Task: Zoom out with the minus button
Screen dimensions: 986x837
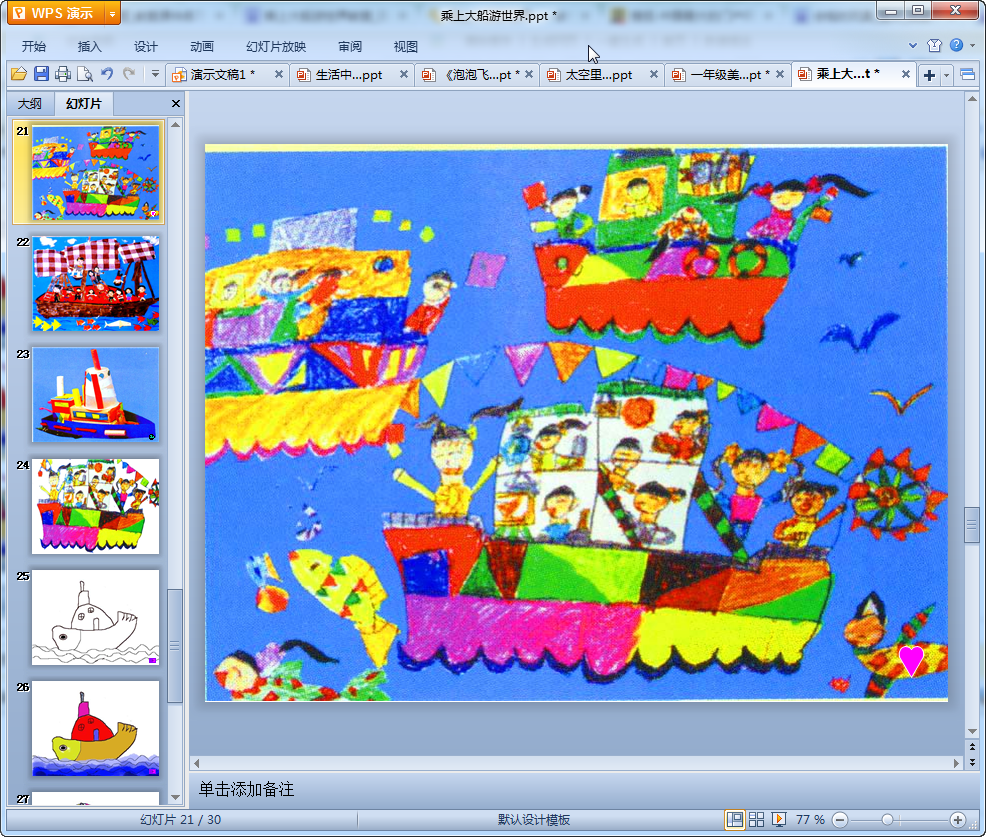Action: coord(839,819)
